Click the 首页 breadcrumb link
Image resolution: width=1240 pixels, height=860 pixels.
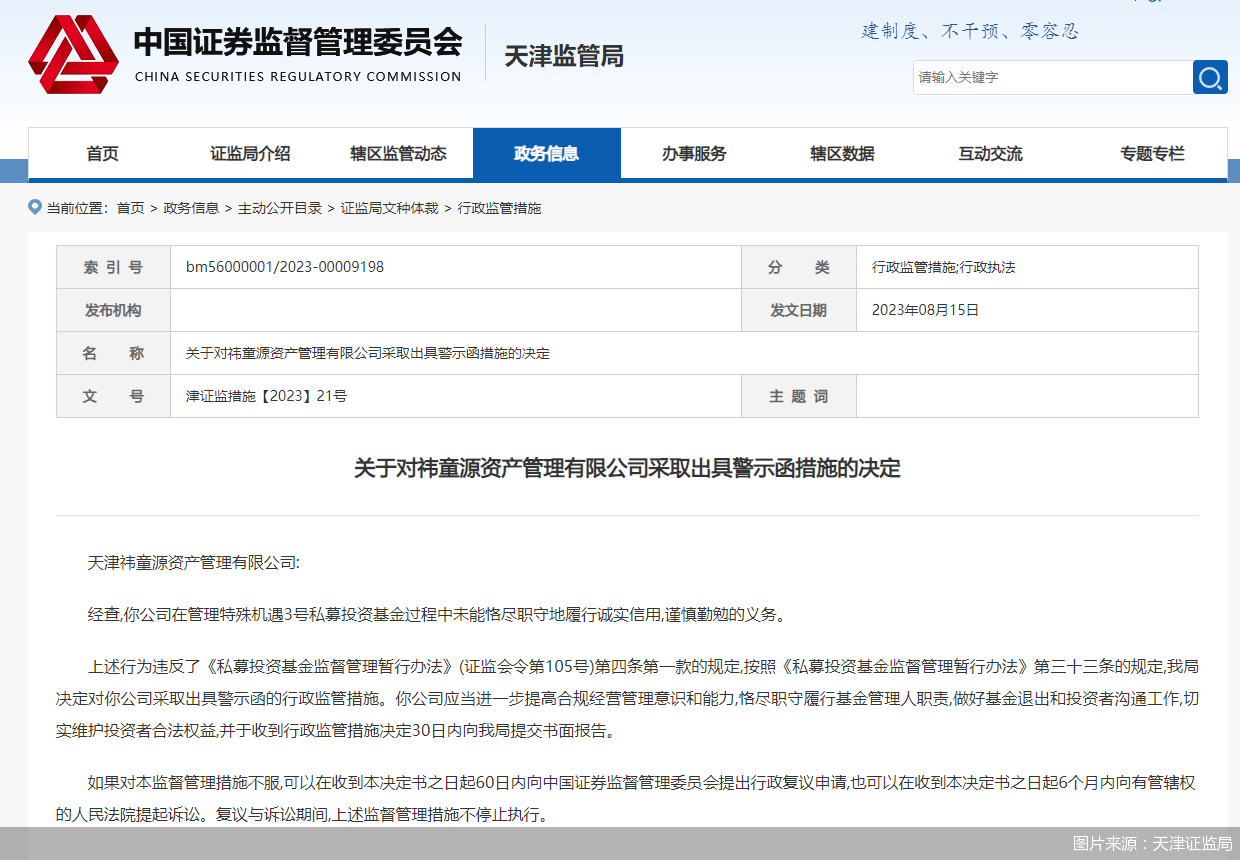click(x=130, y=208)
